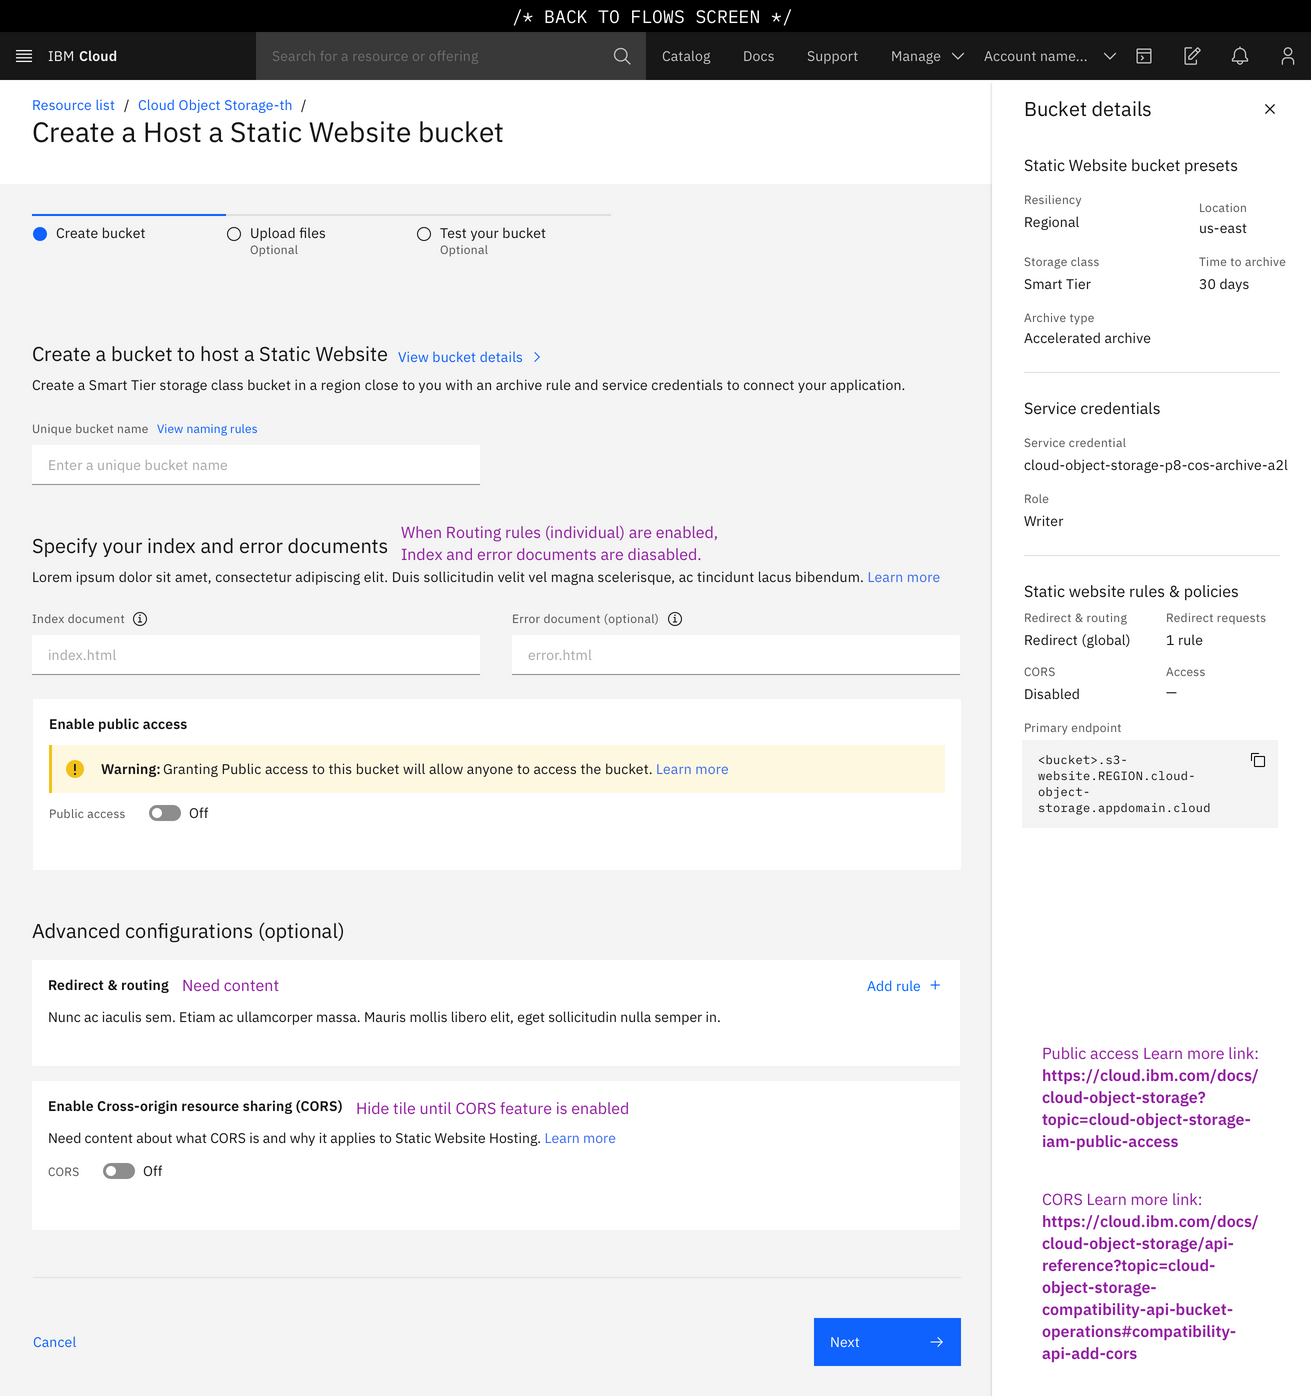Viewport: 1311px width, 1396px height.
Task: Click the Next button
Action: [x=887, y=1342]
